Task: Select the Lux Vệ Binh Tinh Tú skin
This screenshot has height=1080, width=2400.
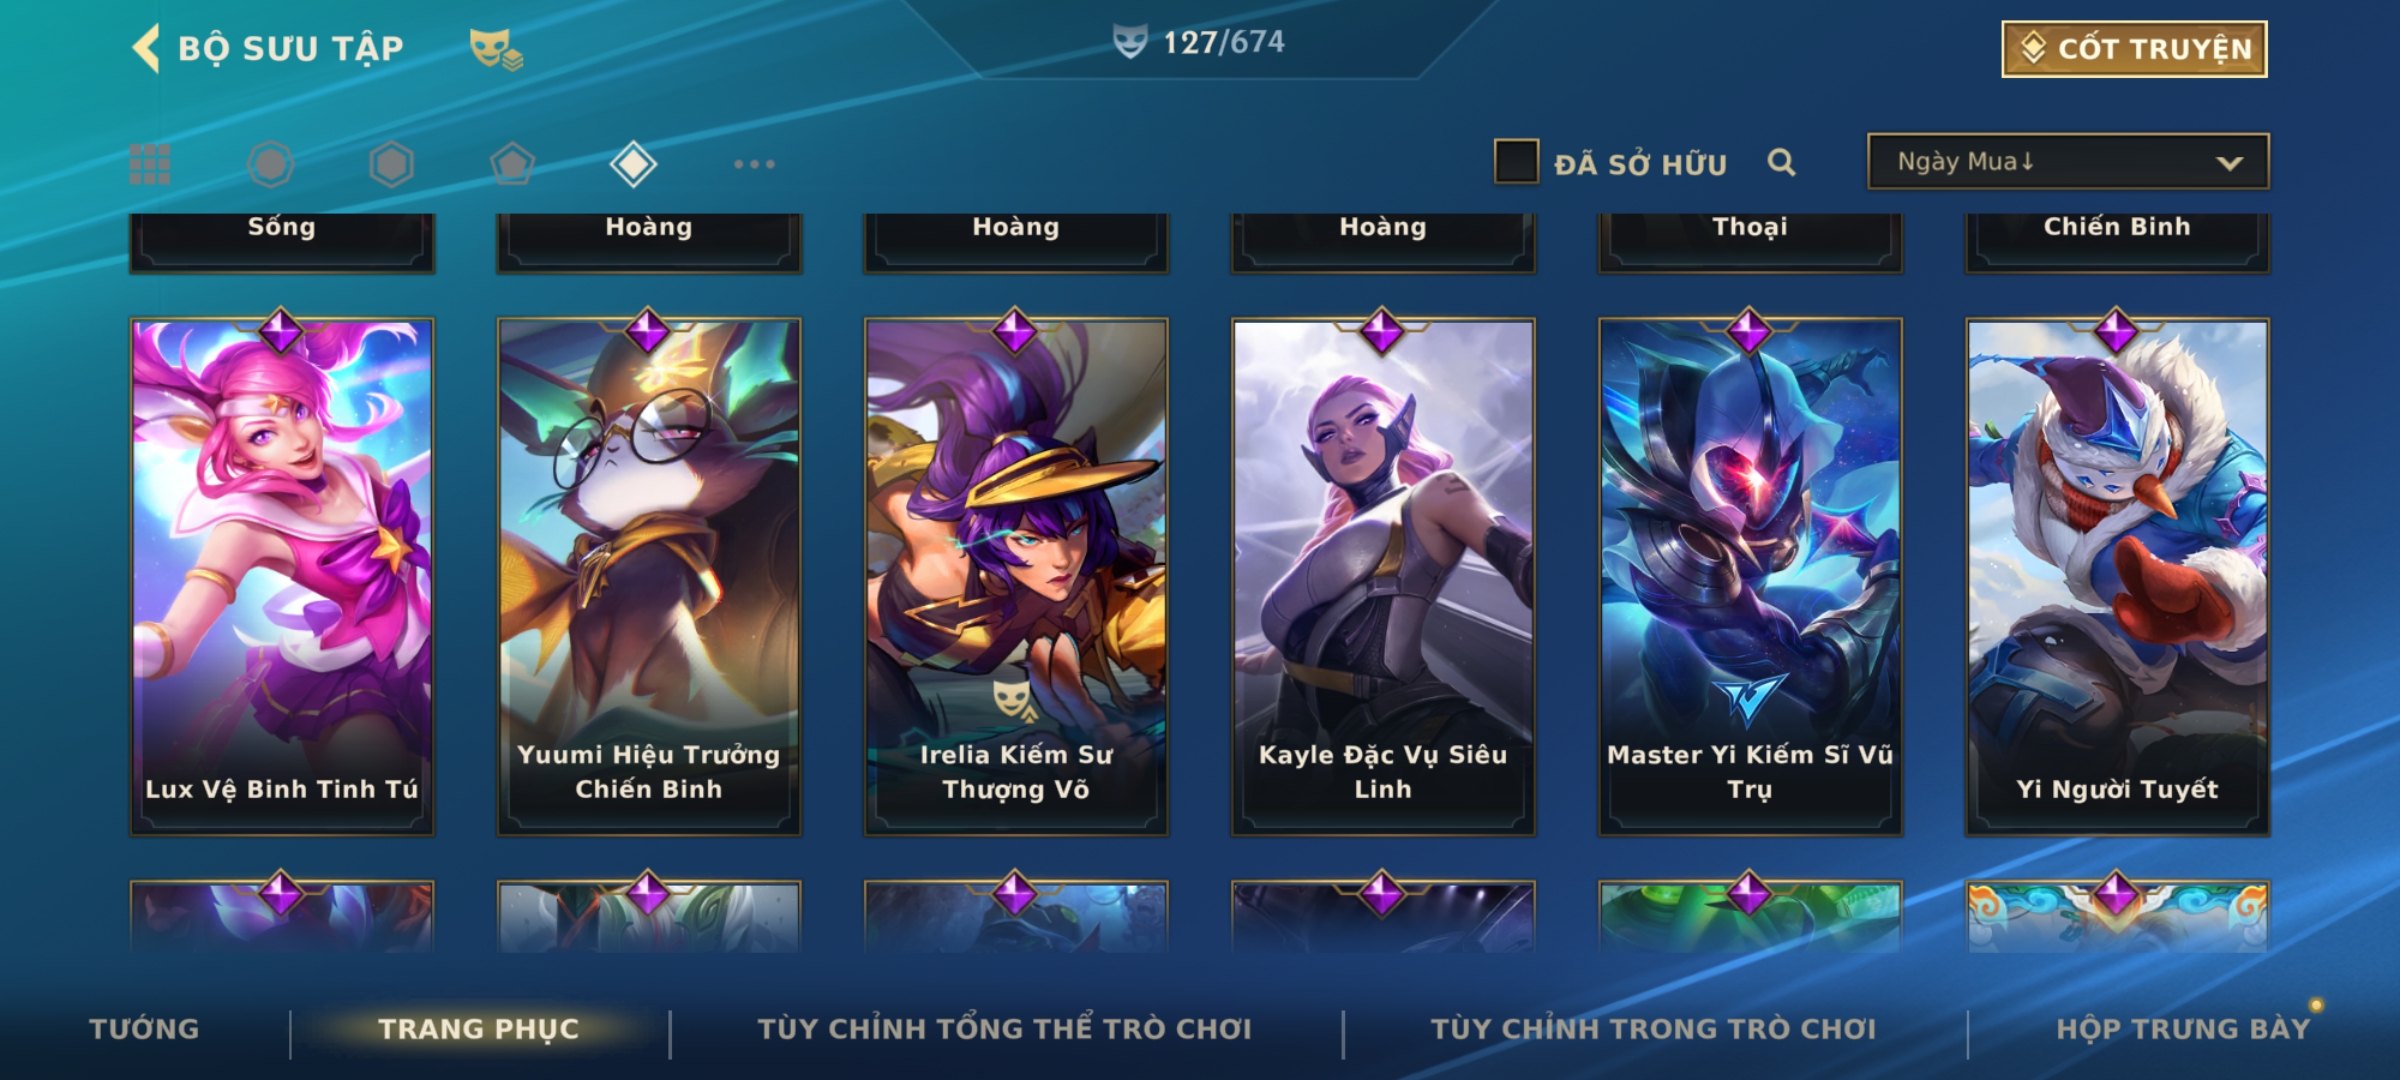Action: (282, 577)
